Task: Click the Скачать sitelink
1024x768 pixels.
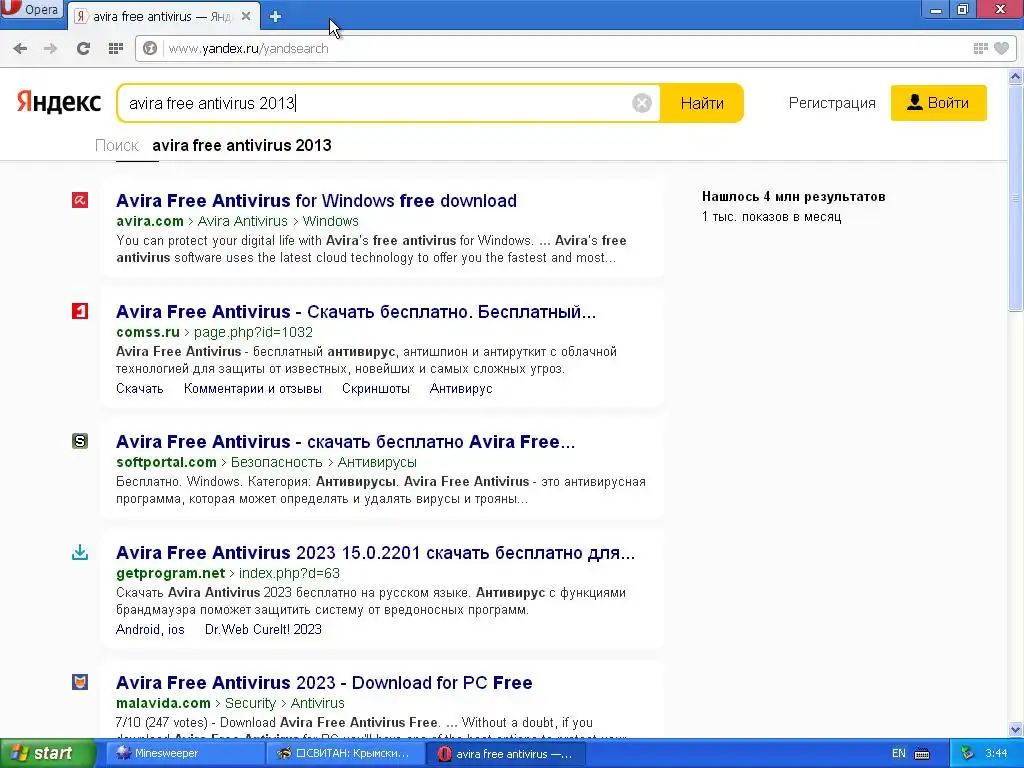Action: point(139,389)
